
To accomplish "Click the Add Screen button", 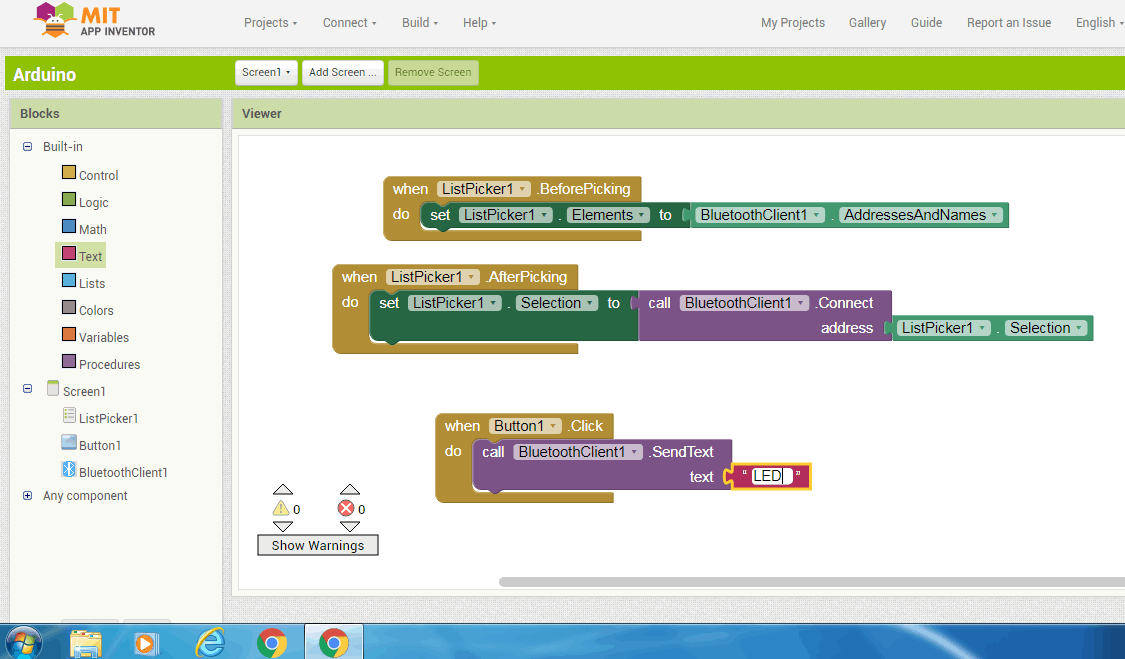I will 342,73.
